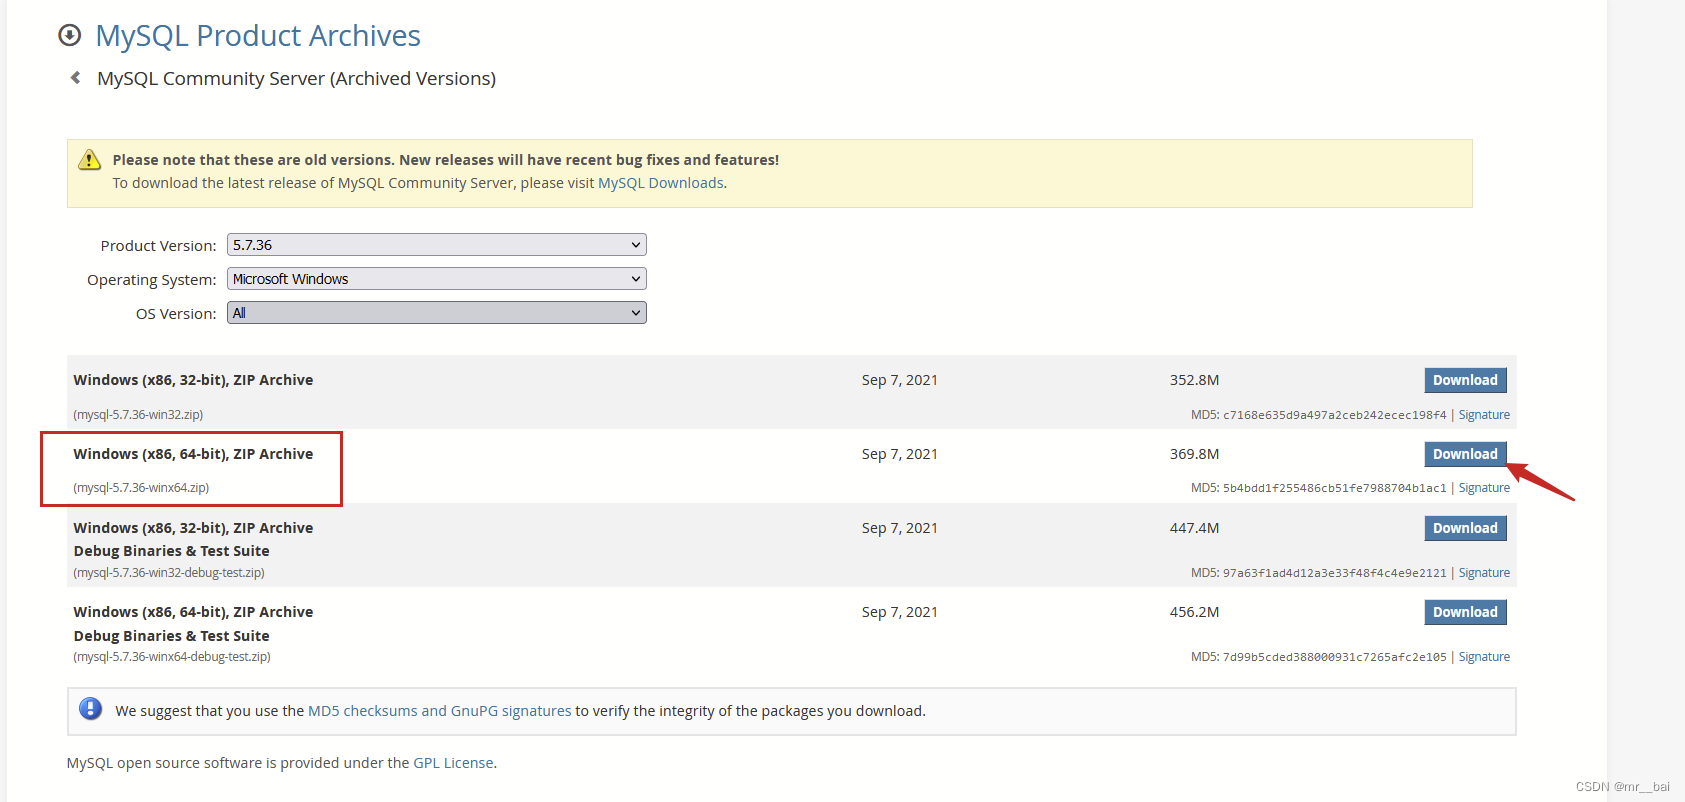Follow the MySQL Downloads link
This screenshot has height=802, width=1685.
click(661, 183)
